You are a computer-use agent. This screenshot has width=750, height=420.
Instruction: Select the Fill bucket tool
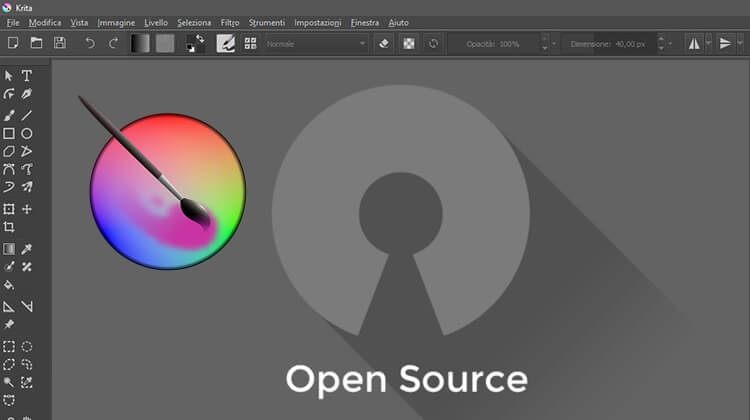pos(9,285)
